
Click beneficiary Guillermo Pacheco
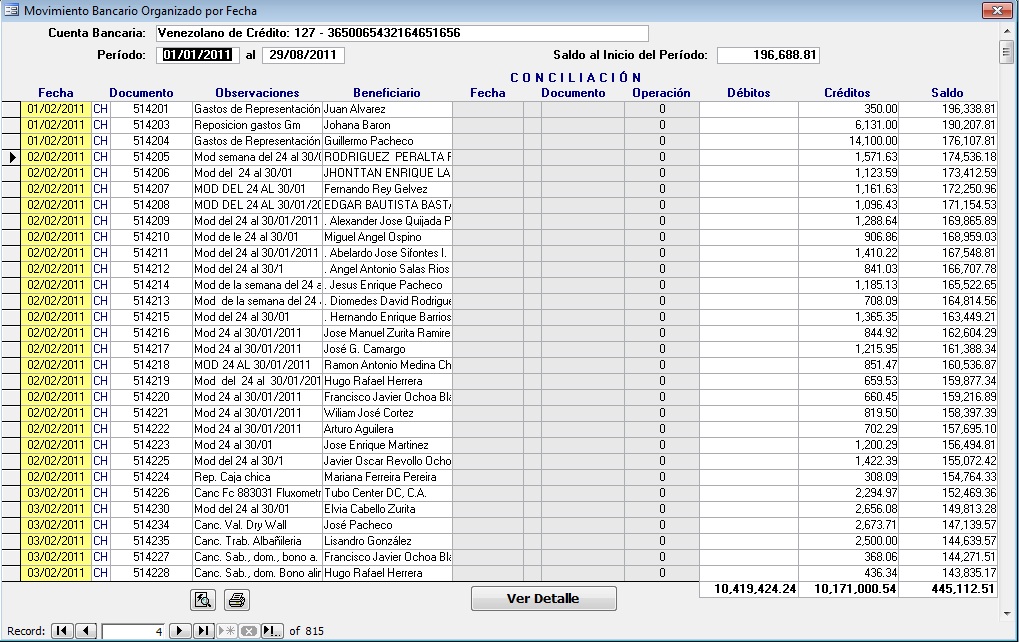(x=368, y=141)
